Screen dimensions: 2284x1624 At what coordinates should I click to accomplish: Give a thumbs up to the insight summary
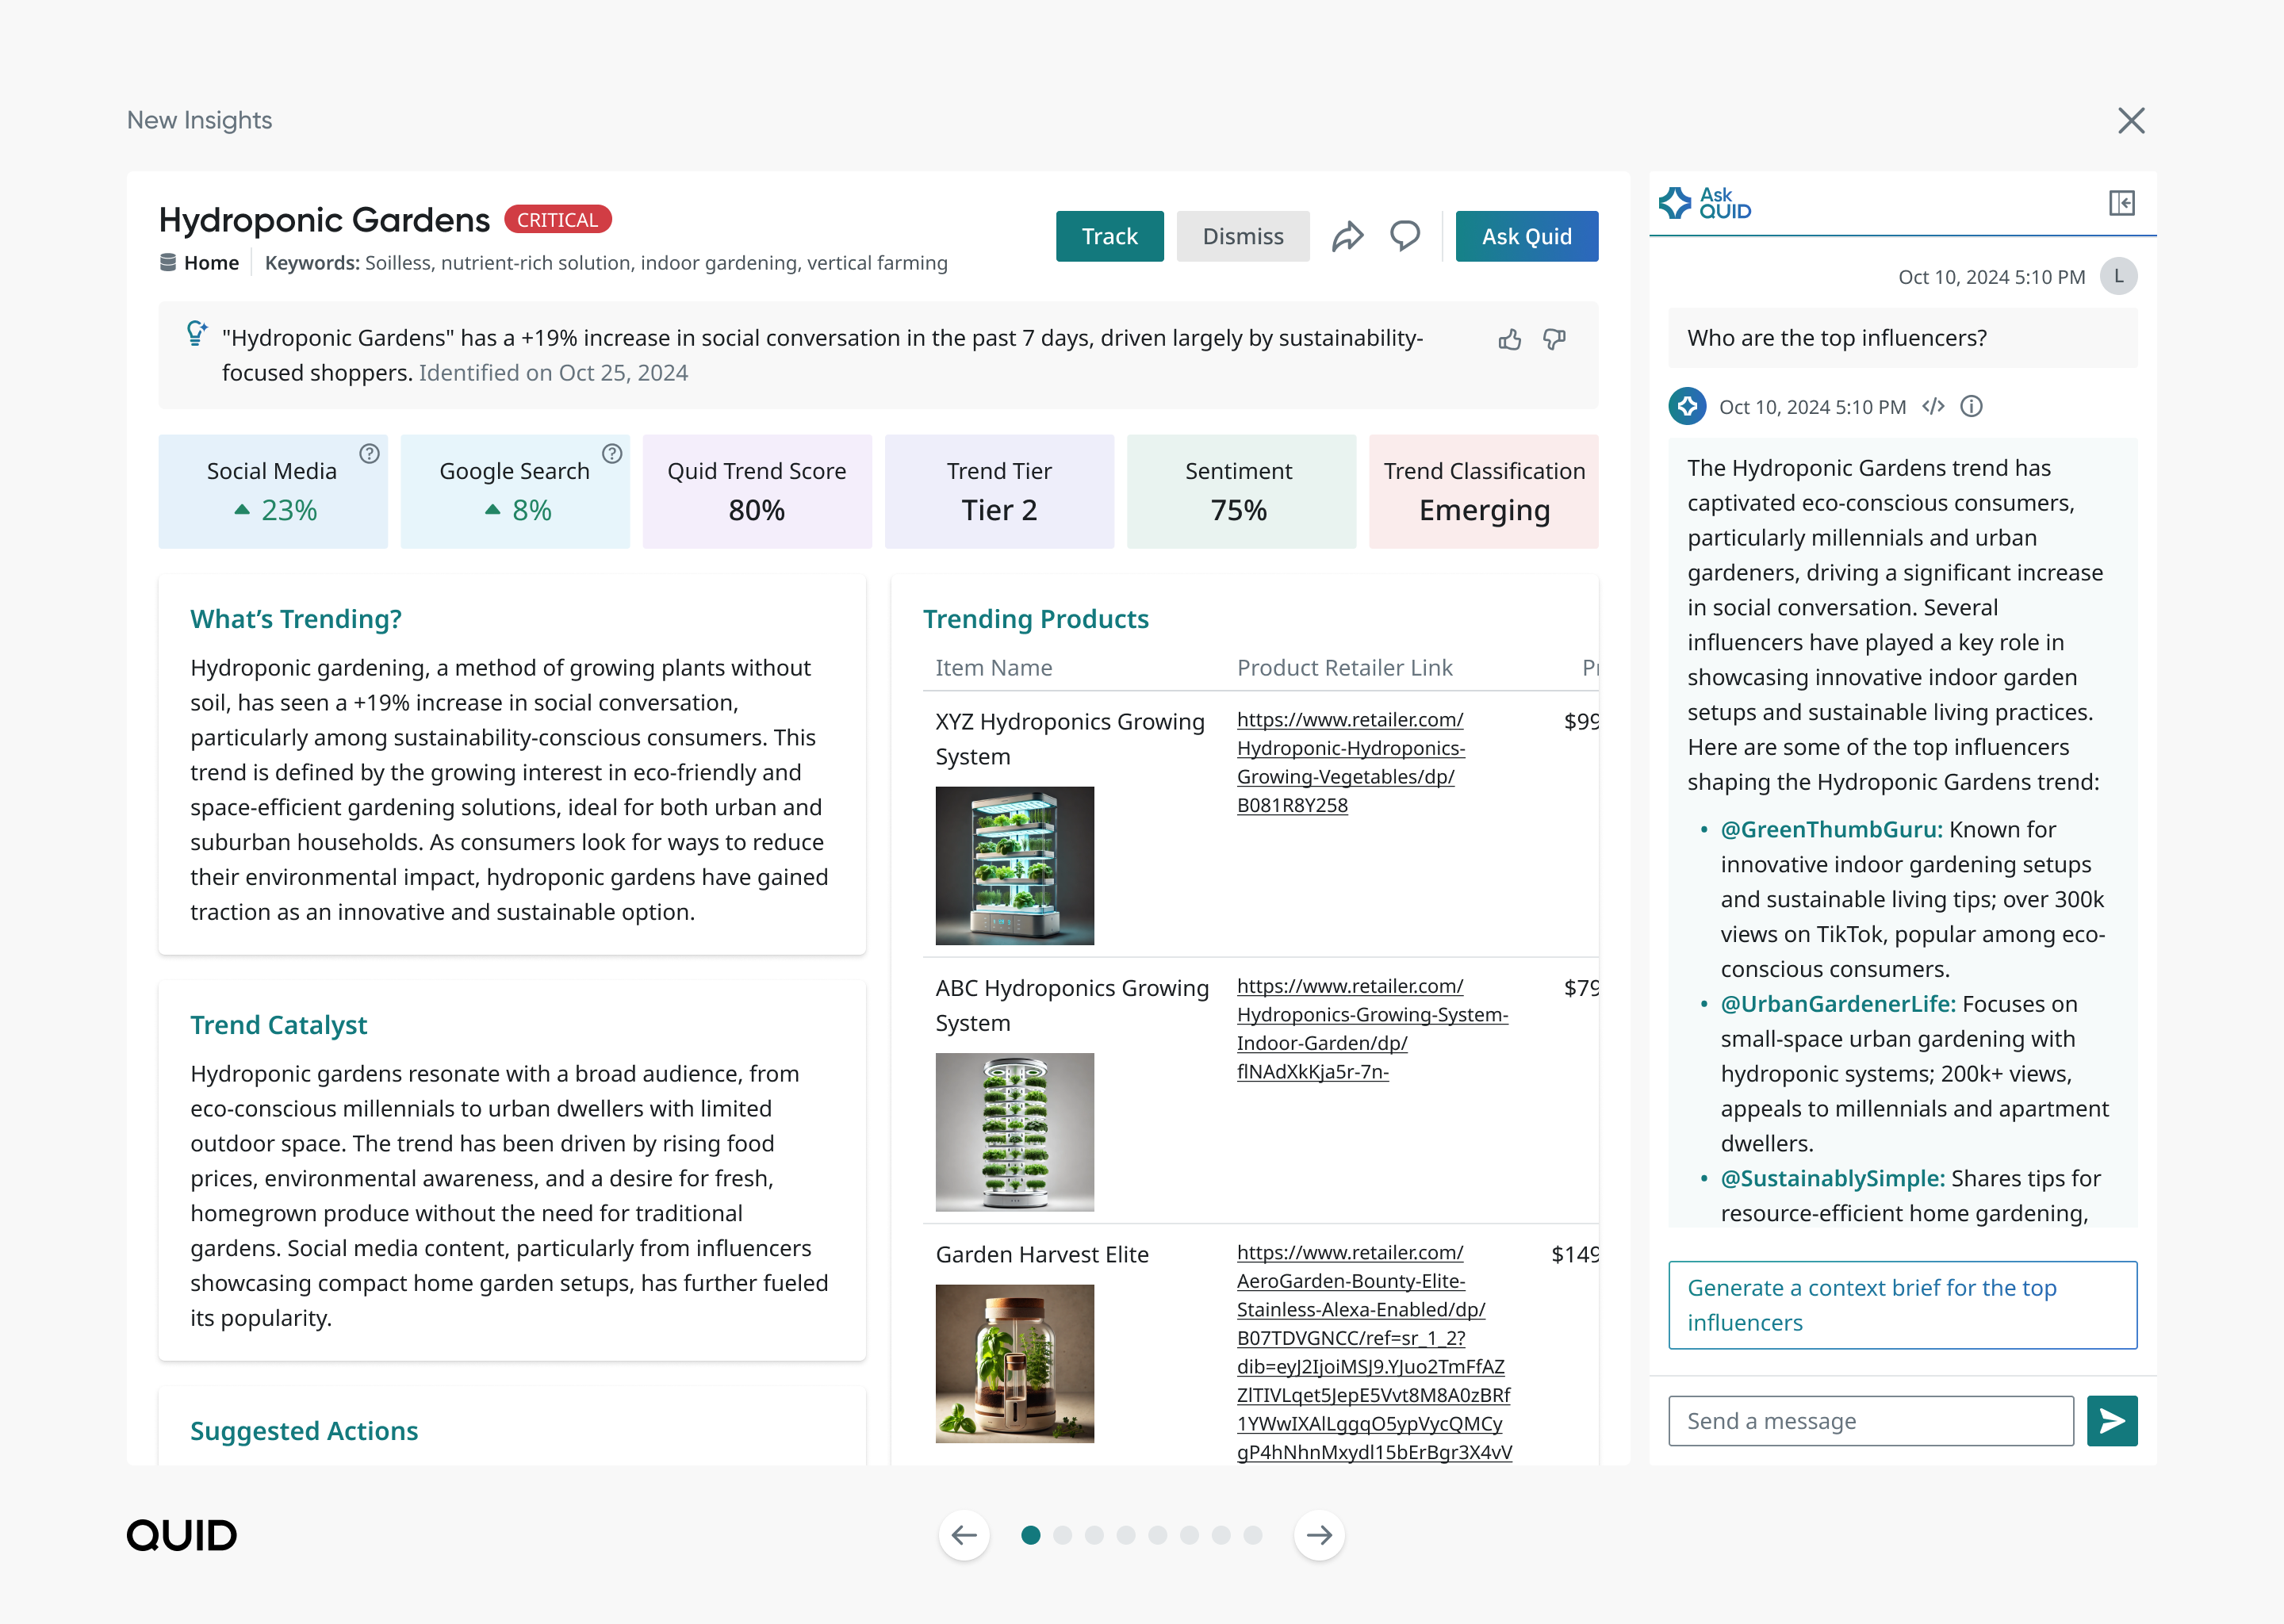coord(1510,340)
